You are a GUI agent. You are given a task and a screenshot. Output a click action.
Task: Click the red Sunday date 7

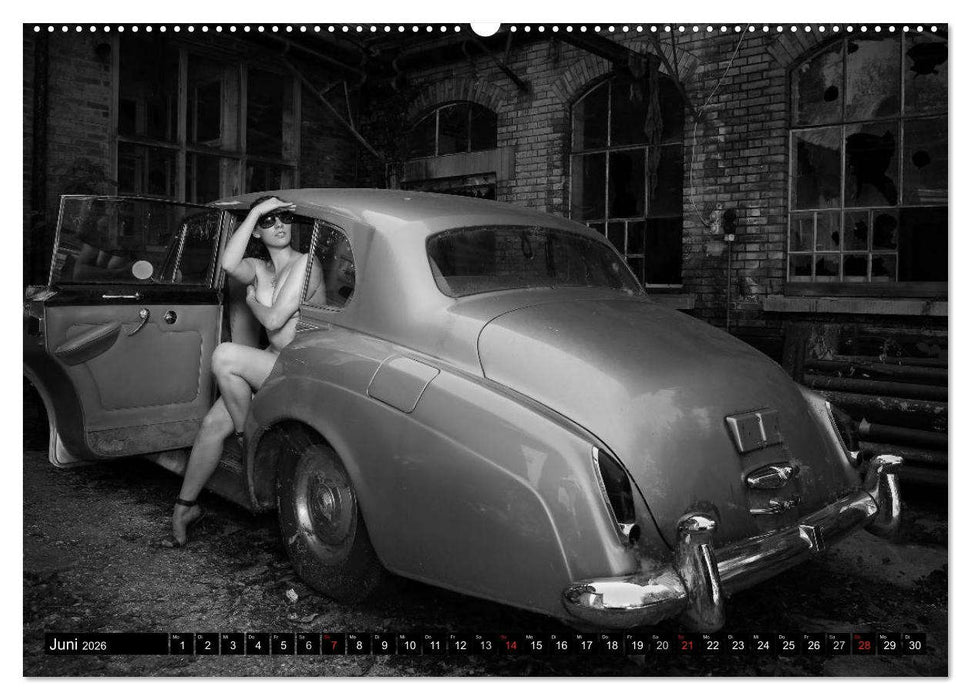pyautogui.click(x=332, y=646)
